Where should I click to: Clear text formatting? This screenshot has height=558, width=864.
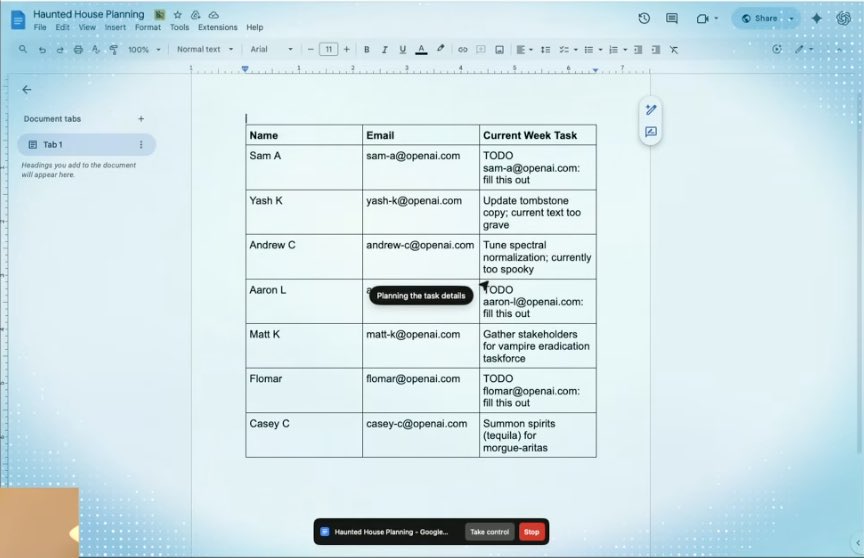click(x=674, y=50)
